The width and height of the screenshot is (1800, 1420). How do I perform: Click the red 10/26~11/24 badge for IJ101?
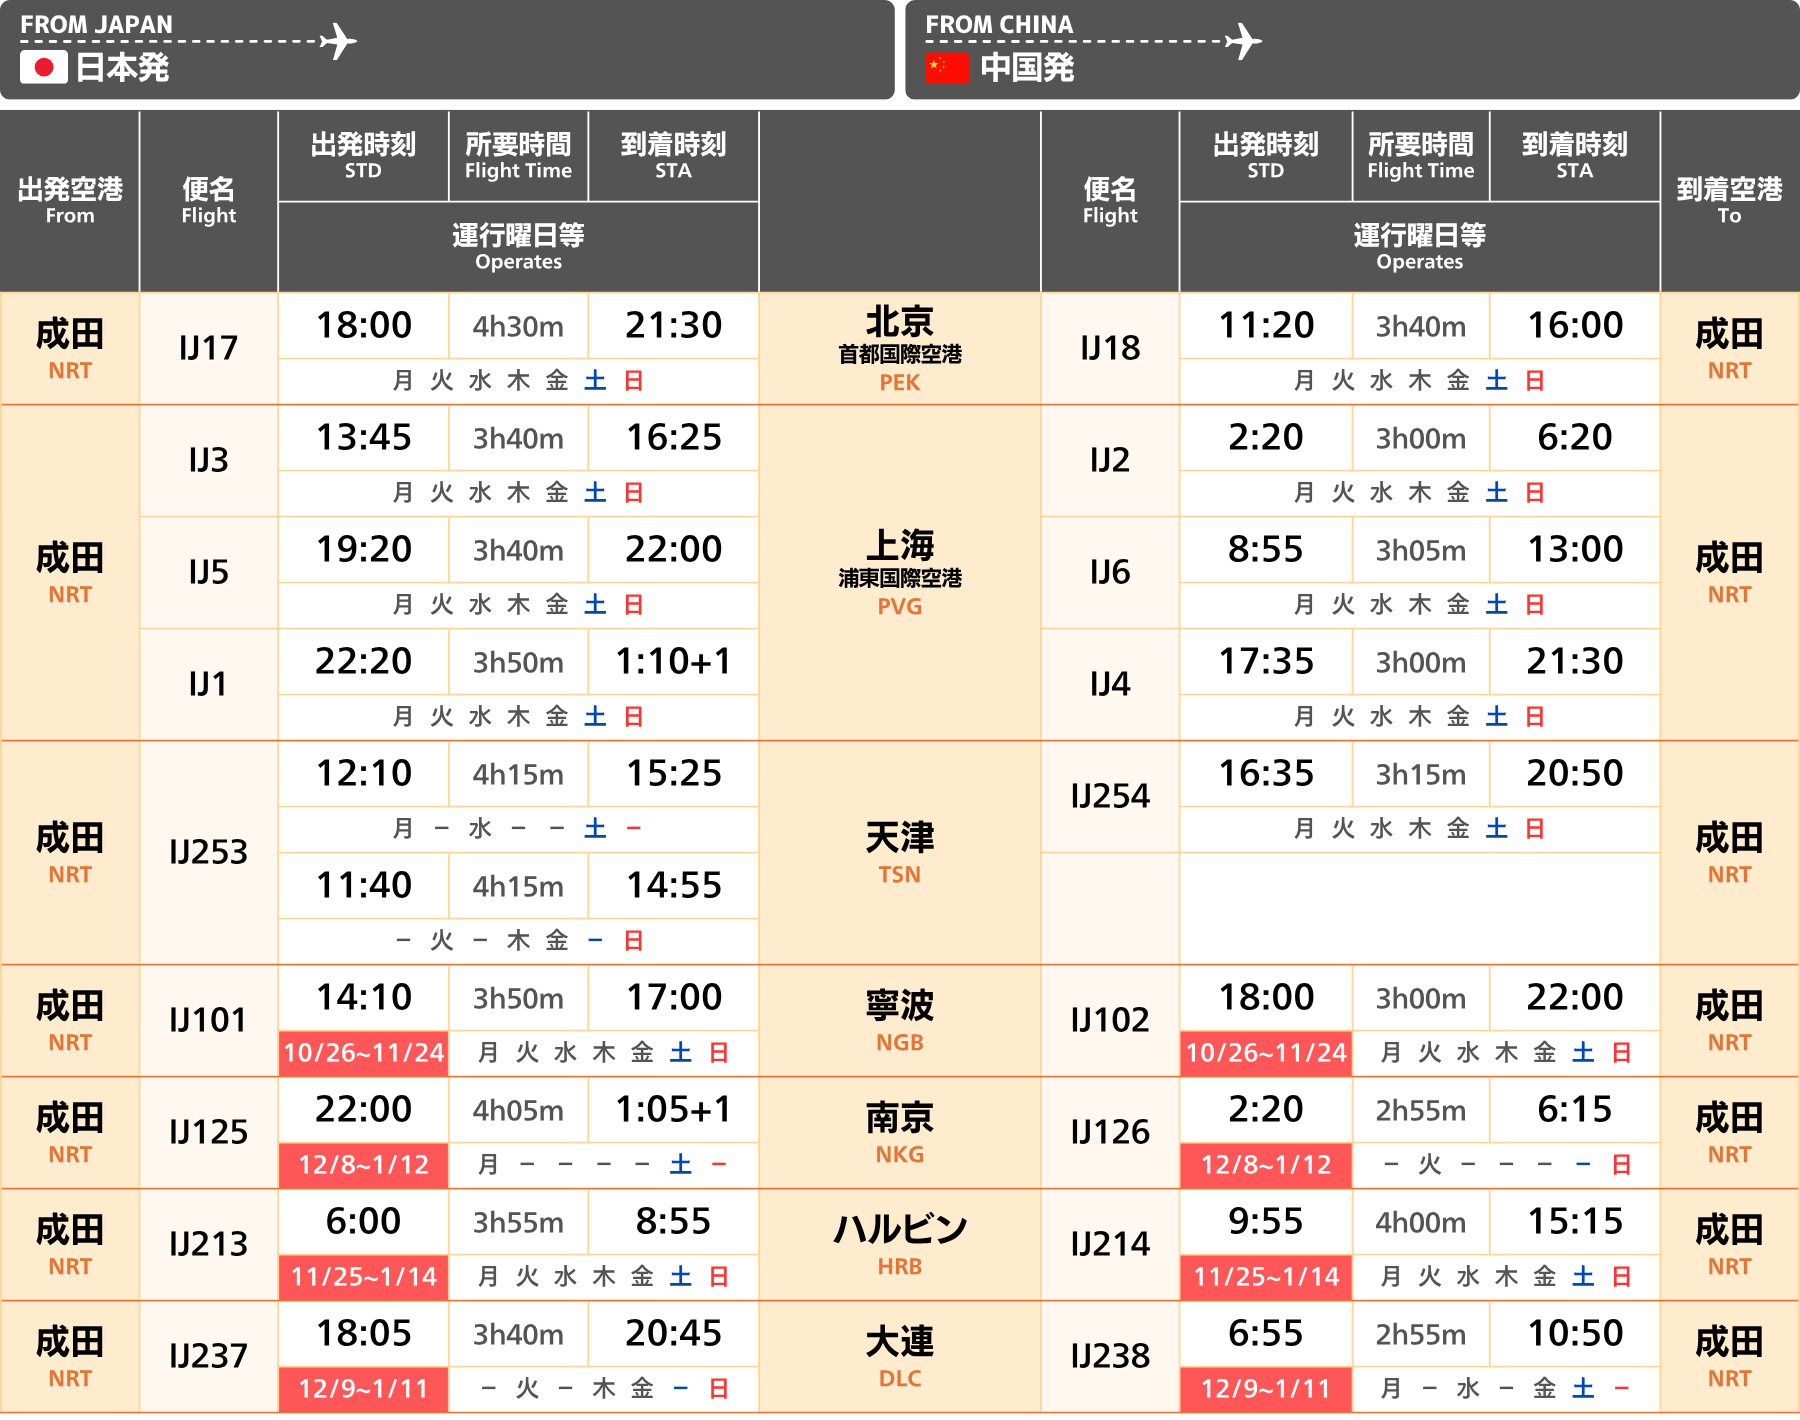(363, 1053)
